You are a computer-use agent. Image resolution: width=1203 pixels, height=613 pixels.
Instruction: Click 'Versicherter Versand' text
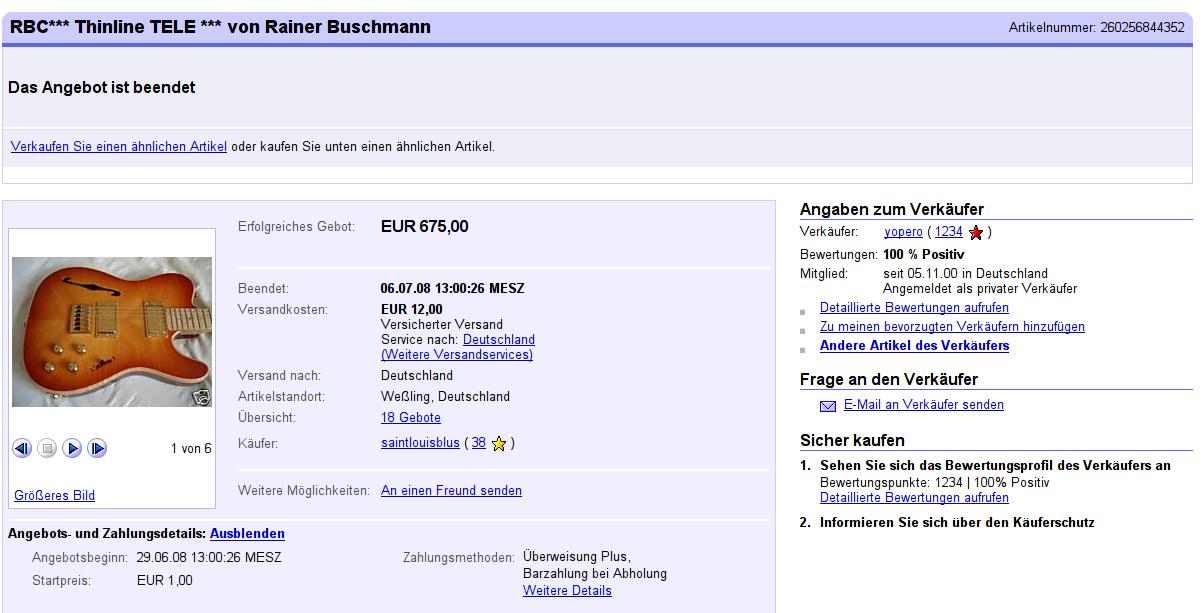pos(442,325)
